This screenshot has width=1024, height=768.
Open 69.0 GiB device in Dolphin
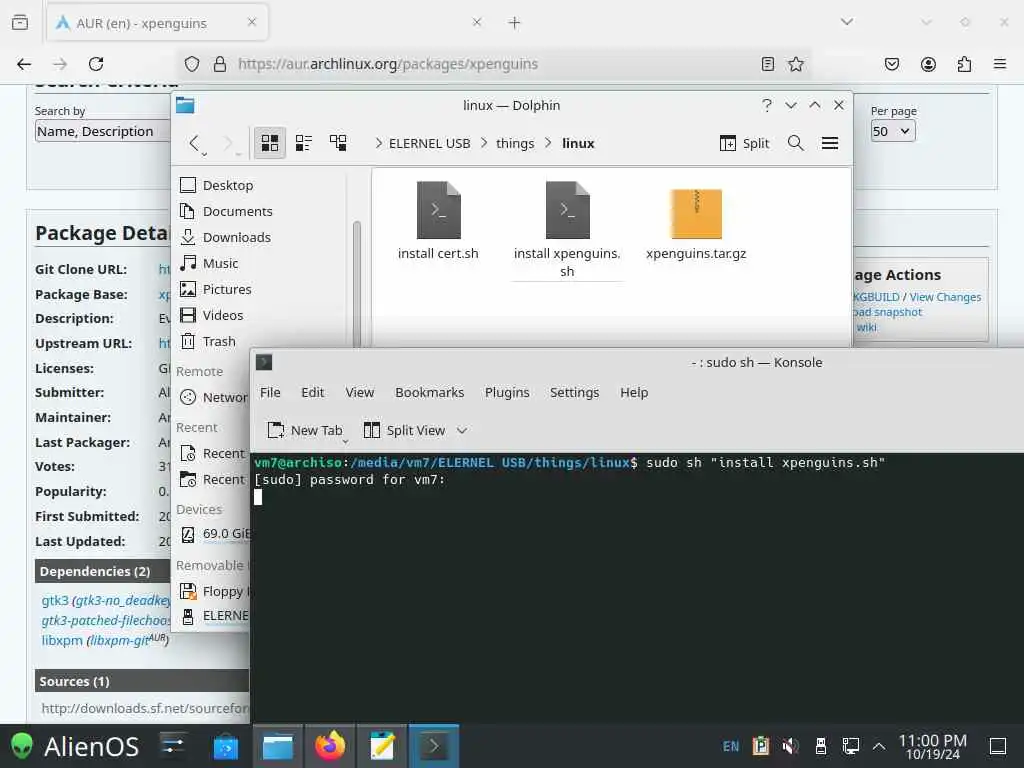click(213, 534)
